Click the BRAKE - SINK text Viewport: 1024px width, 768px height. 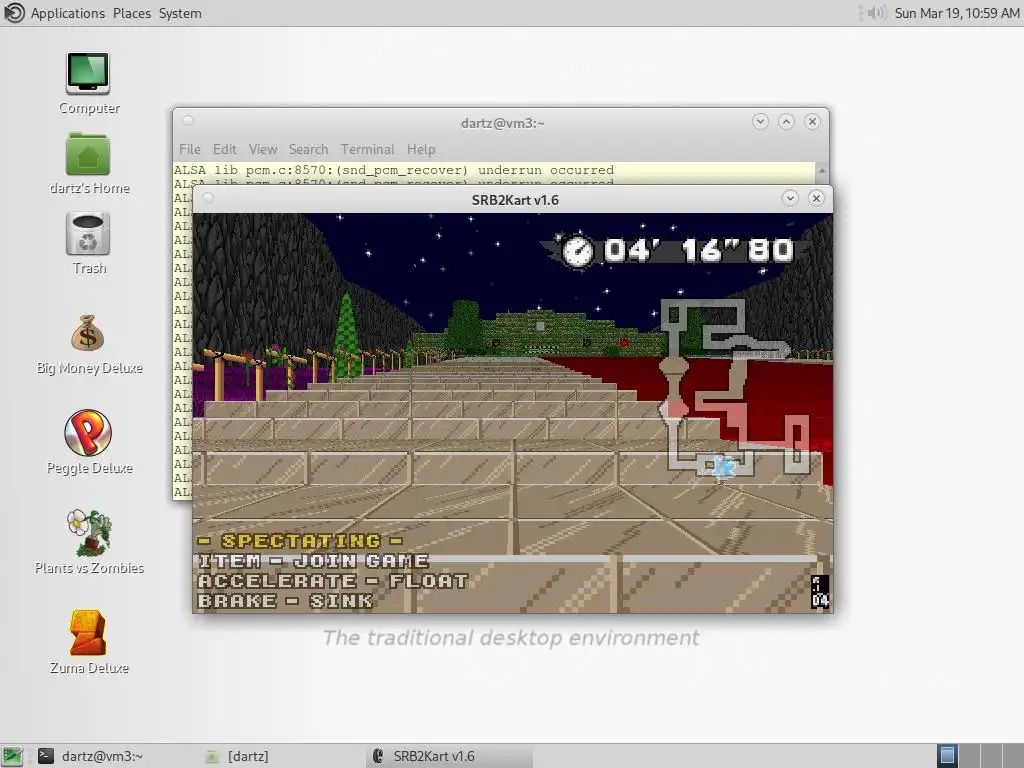[x=285, y=601]
